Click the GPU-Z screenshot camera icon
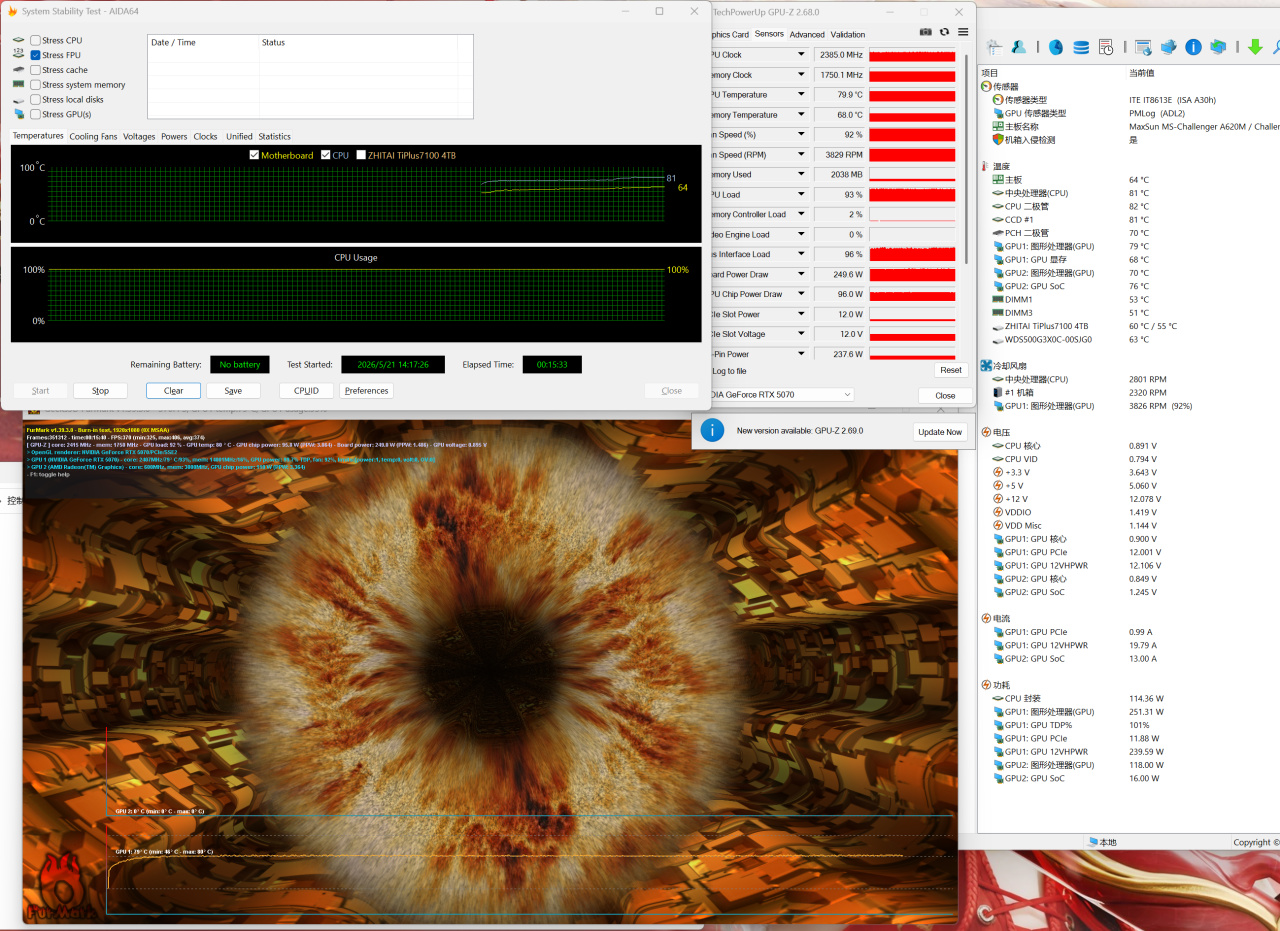The height and width of the screenshot is (931, 1280). [925, 32]
